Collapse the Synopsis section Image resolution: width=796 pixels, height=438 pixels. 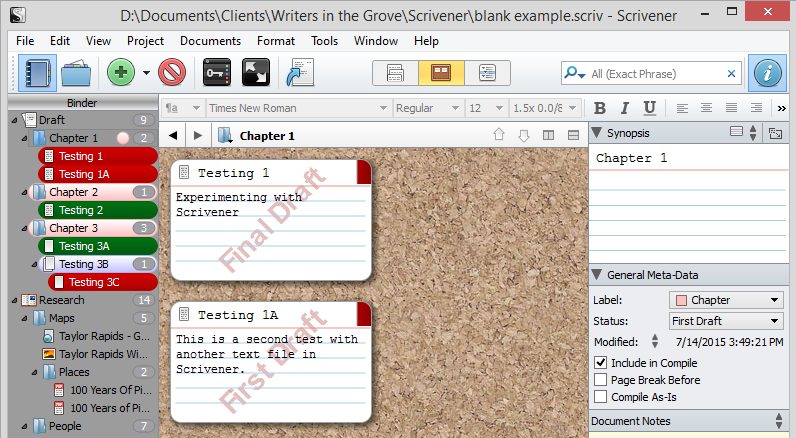pos(597,132)
